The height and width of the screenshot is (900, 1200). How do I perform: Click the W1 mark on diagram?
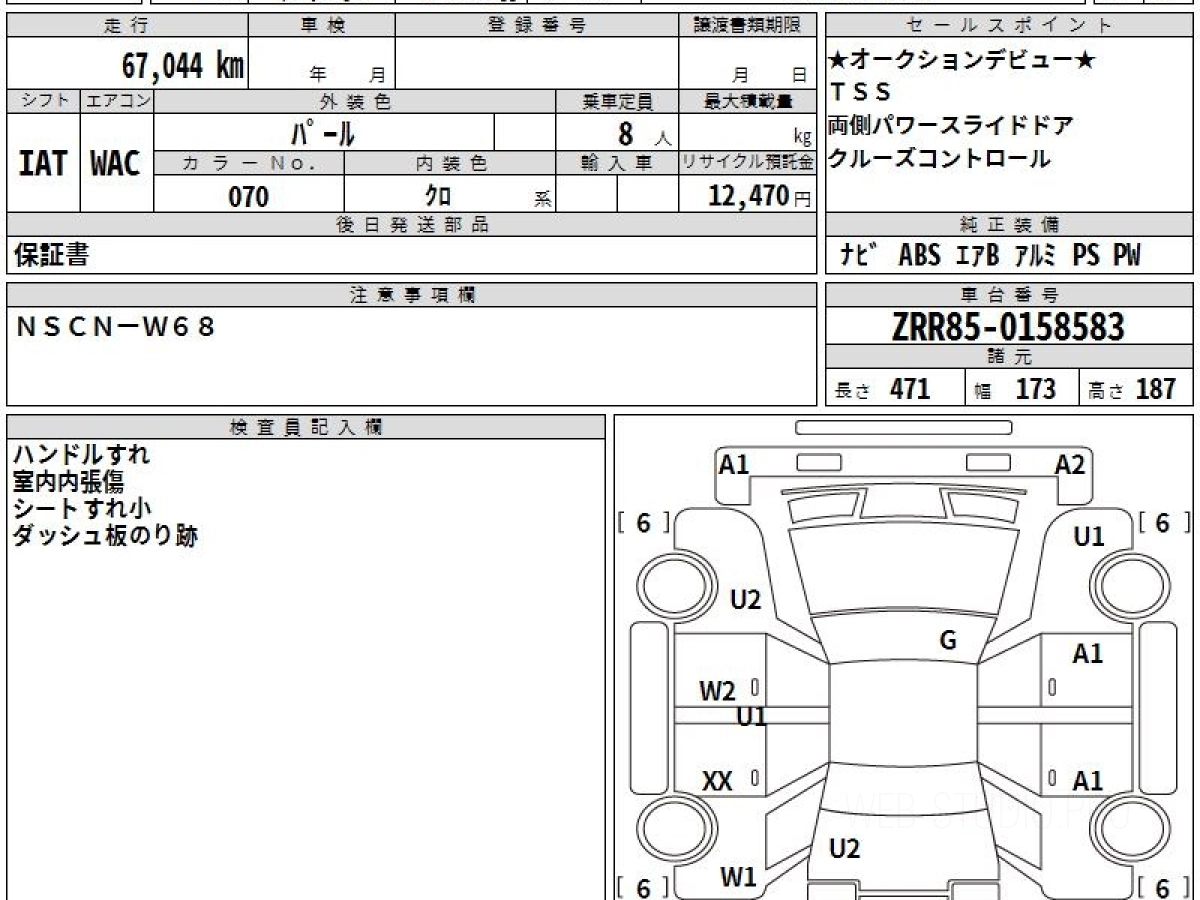[x=738, y=878]
